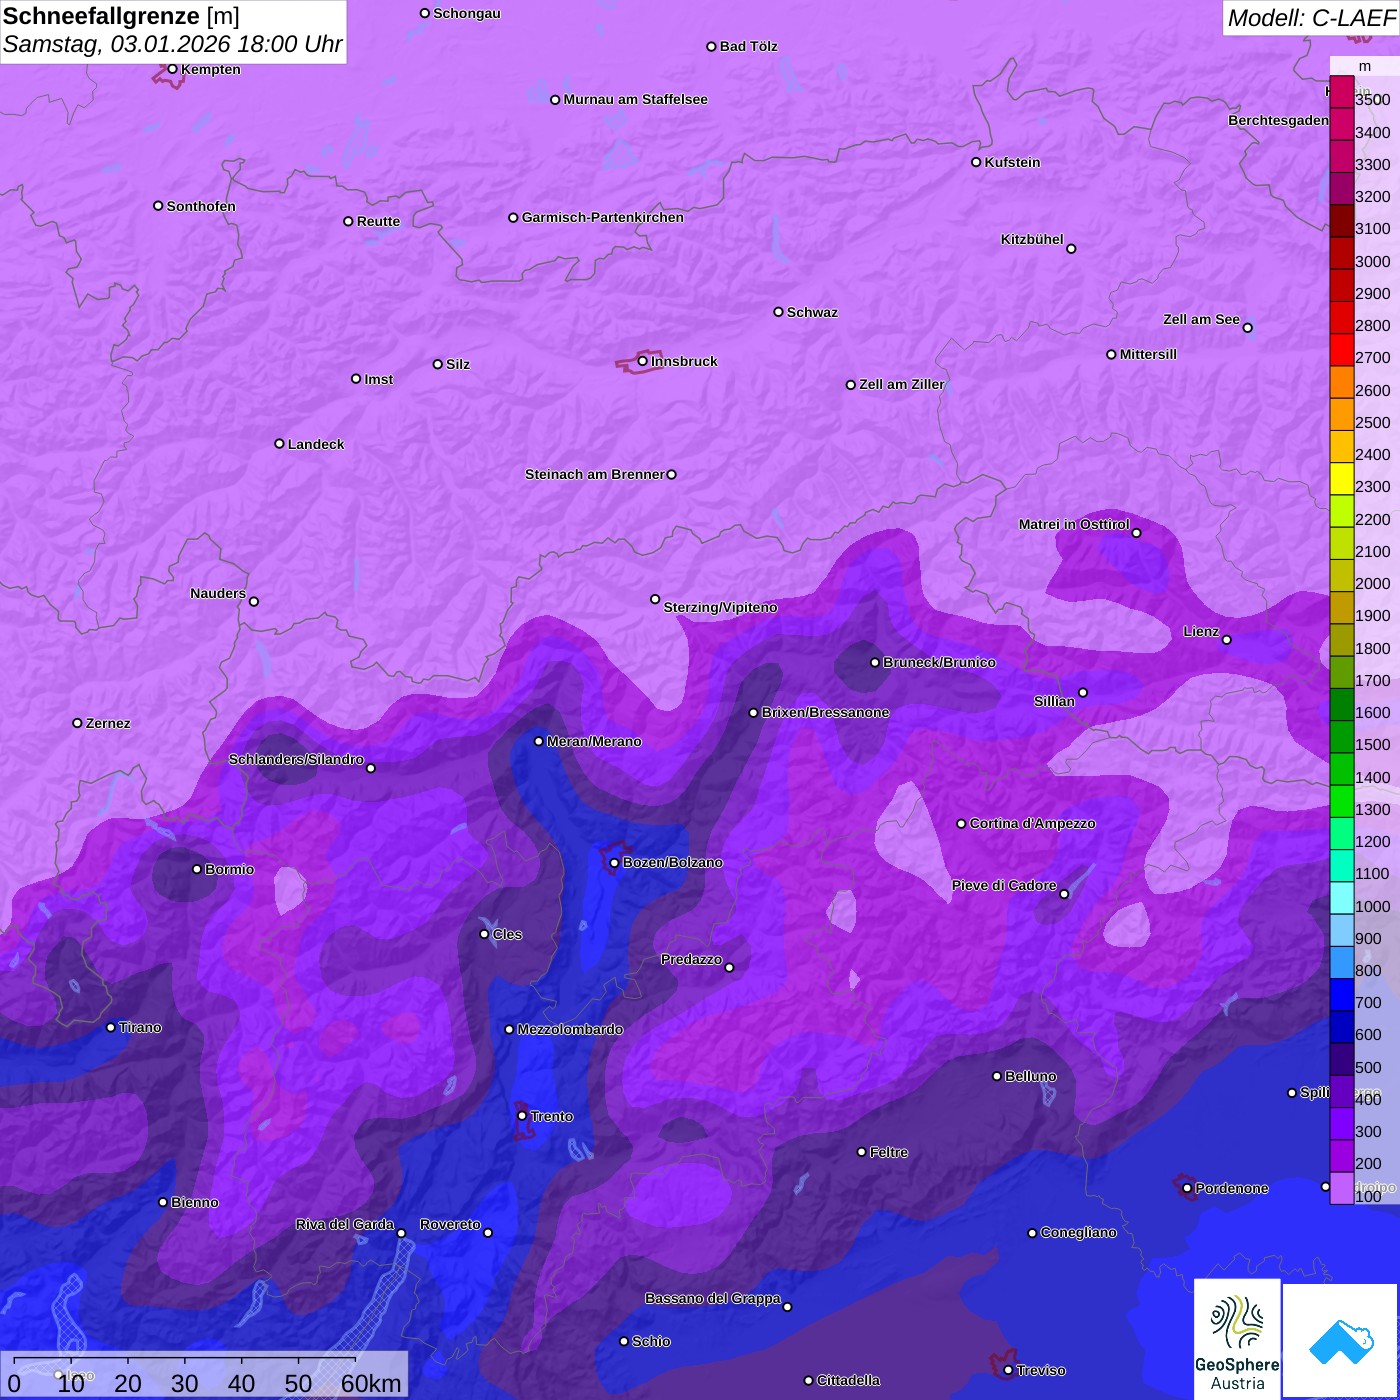Click the 'Bormio' town label
Viewport: 1400px width, 1400px height.
(230, 869)
